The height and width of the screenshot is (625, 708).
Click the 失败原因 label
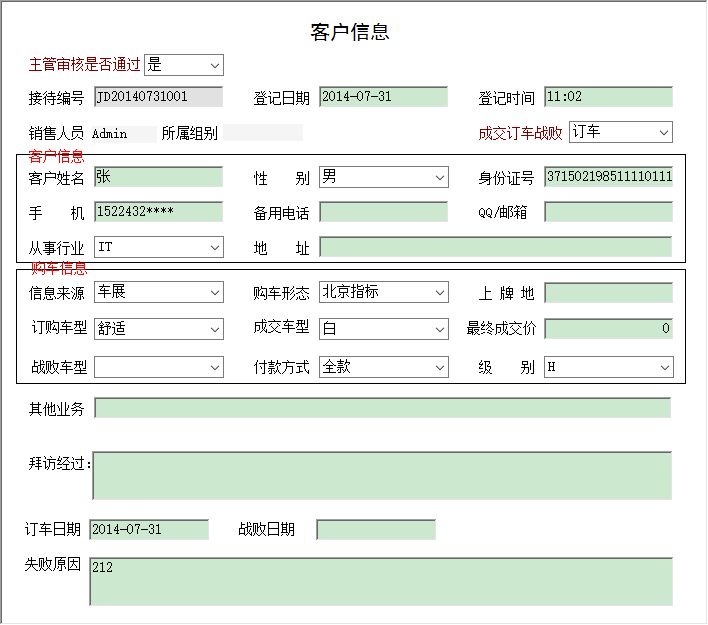tap(53, 564)
